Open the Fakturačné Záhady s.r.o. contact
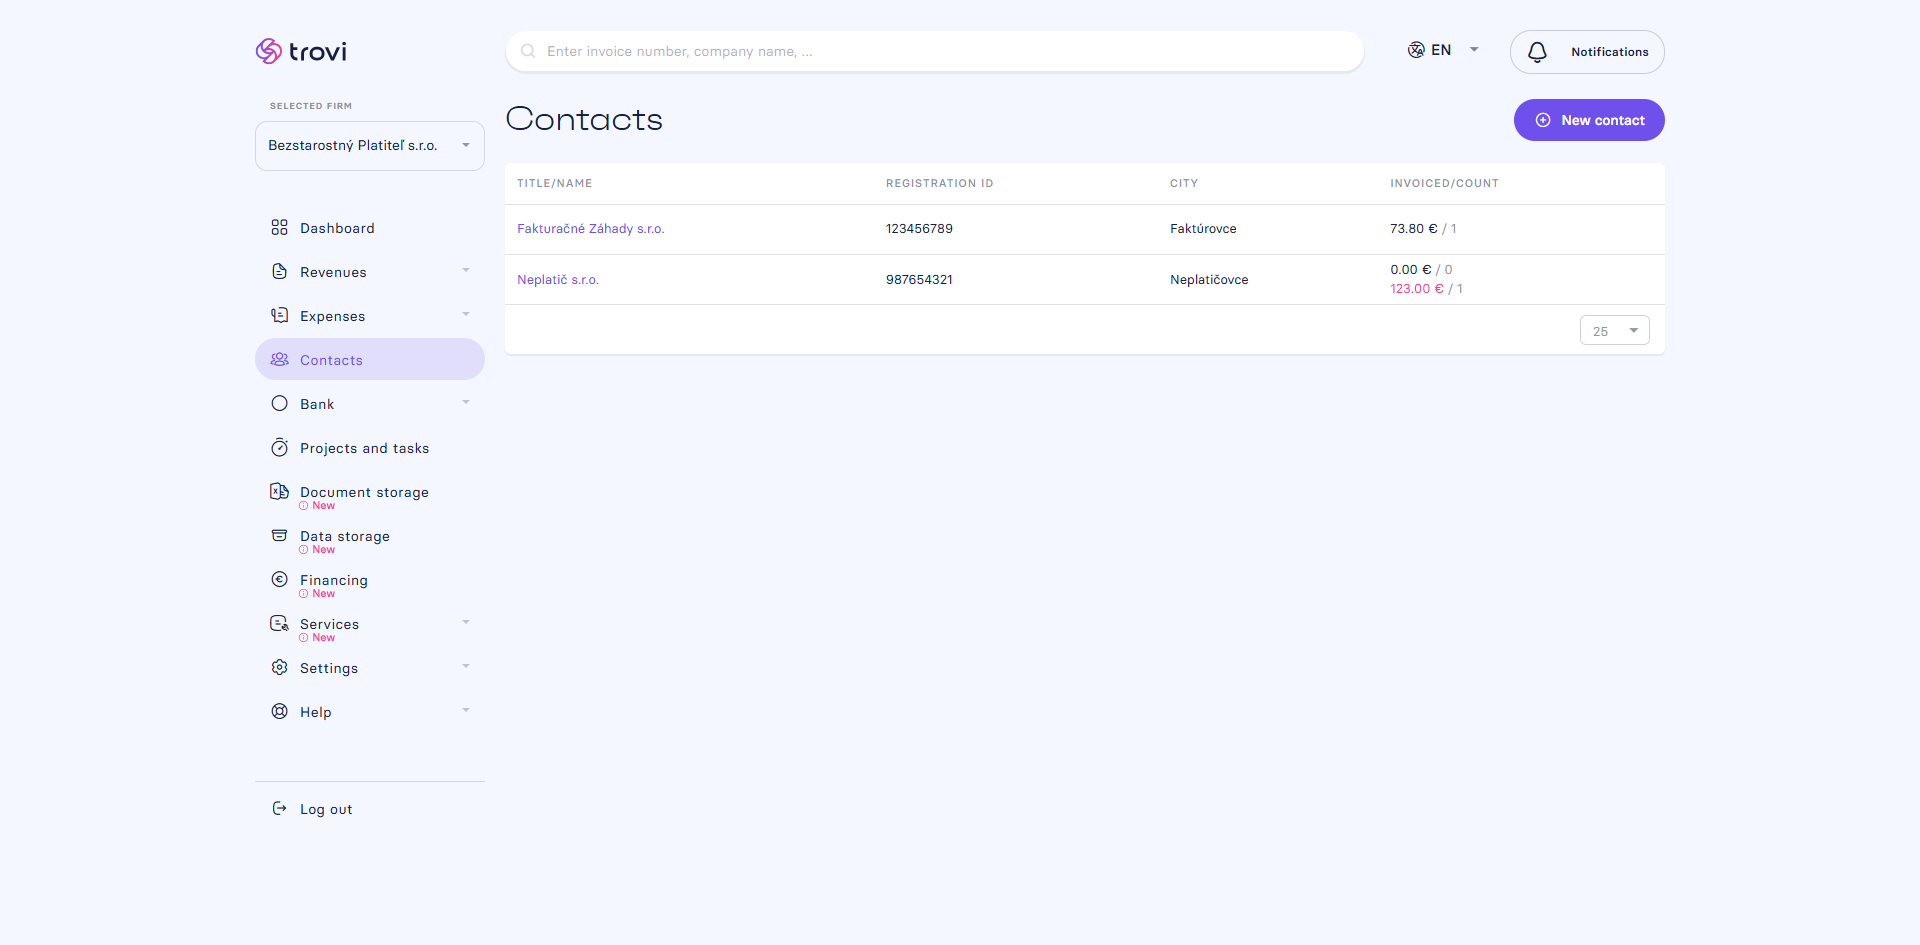 coord(590,229)
